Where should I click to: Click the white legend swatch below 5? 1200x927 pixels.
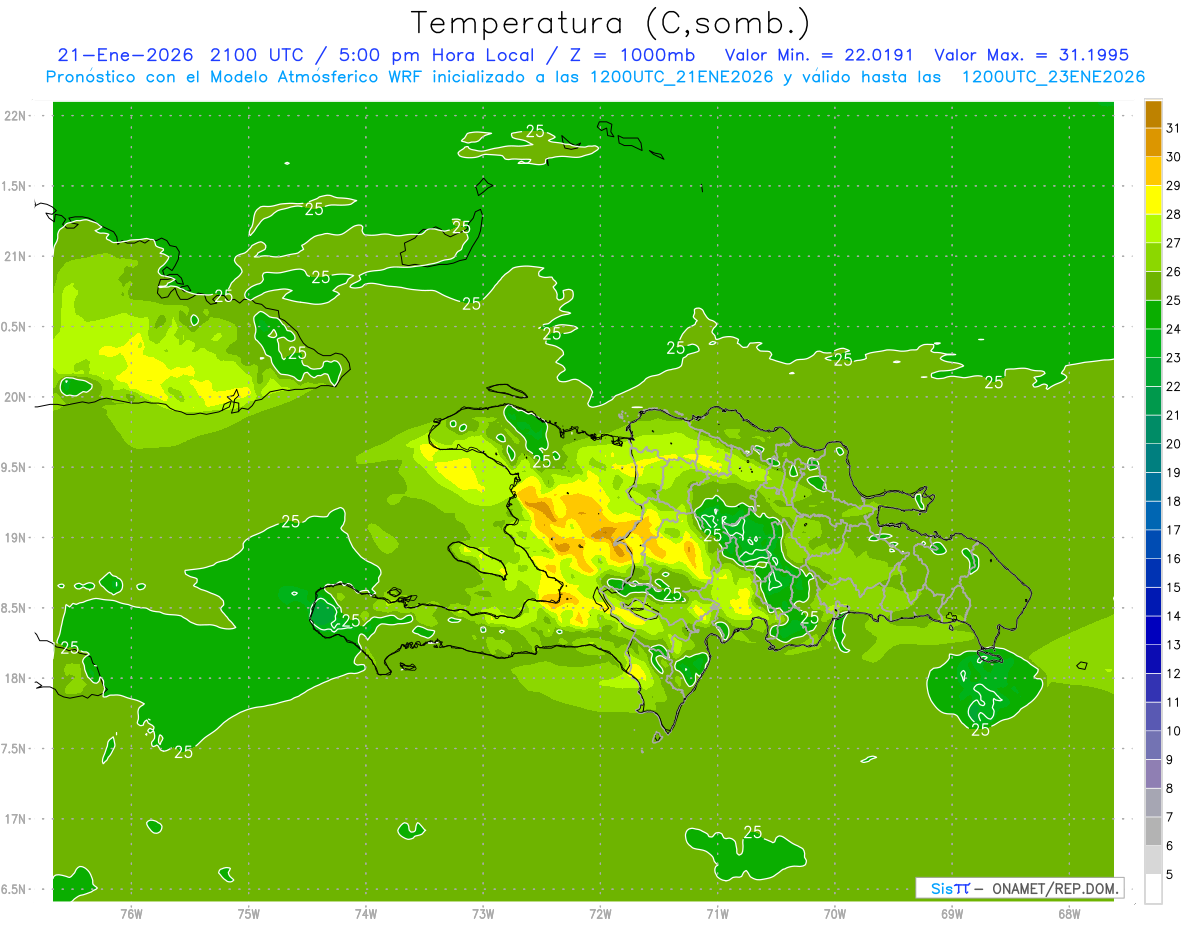click(1153, 889)
